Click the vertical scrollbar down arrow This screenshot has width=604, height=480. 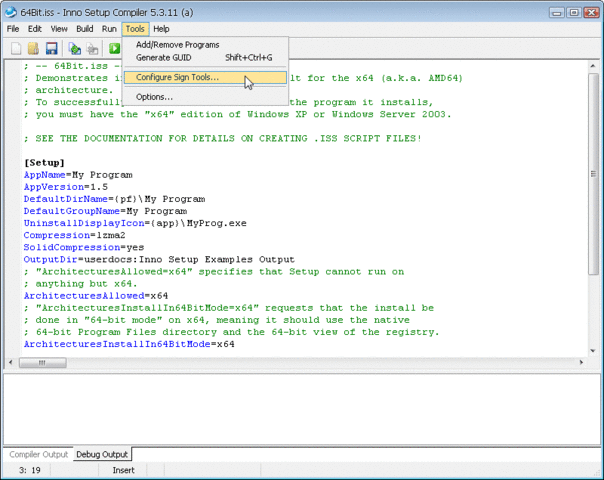pyautogui.click(x=593, y=351)
